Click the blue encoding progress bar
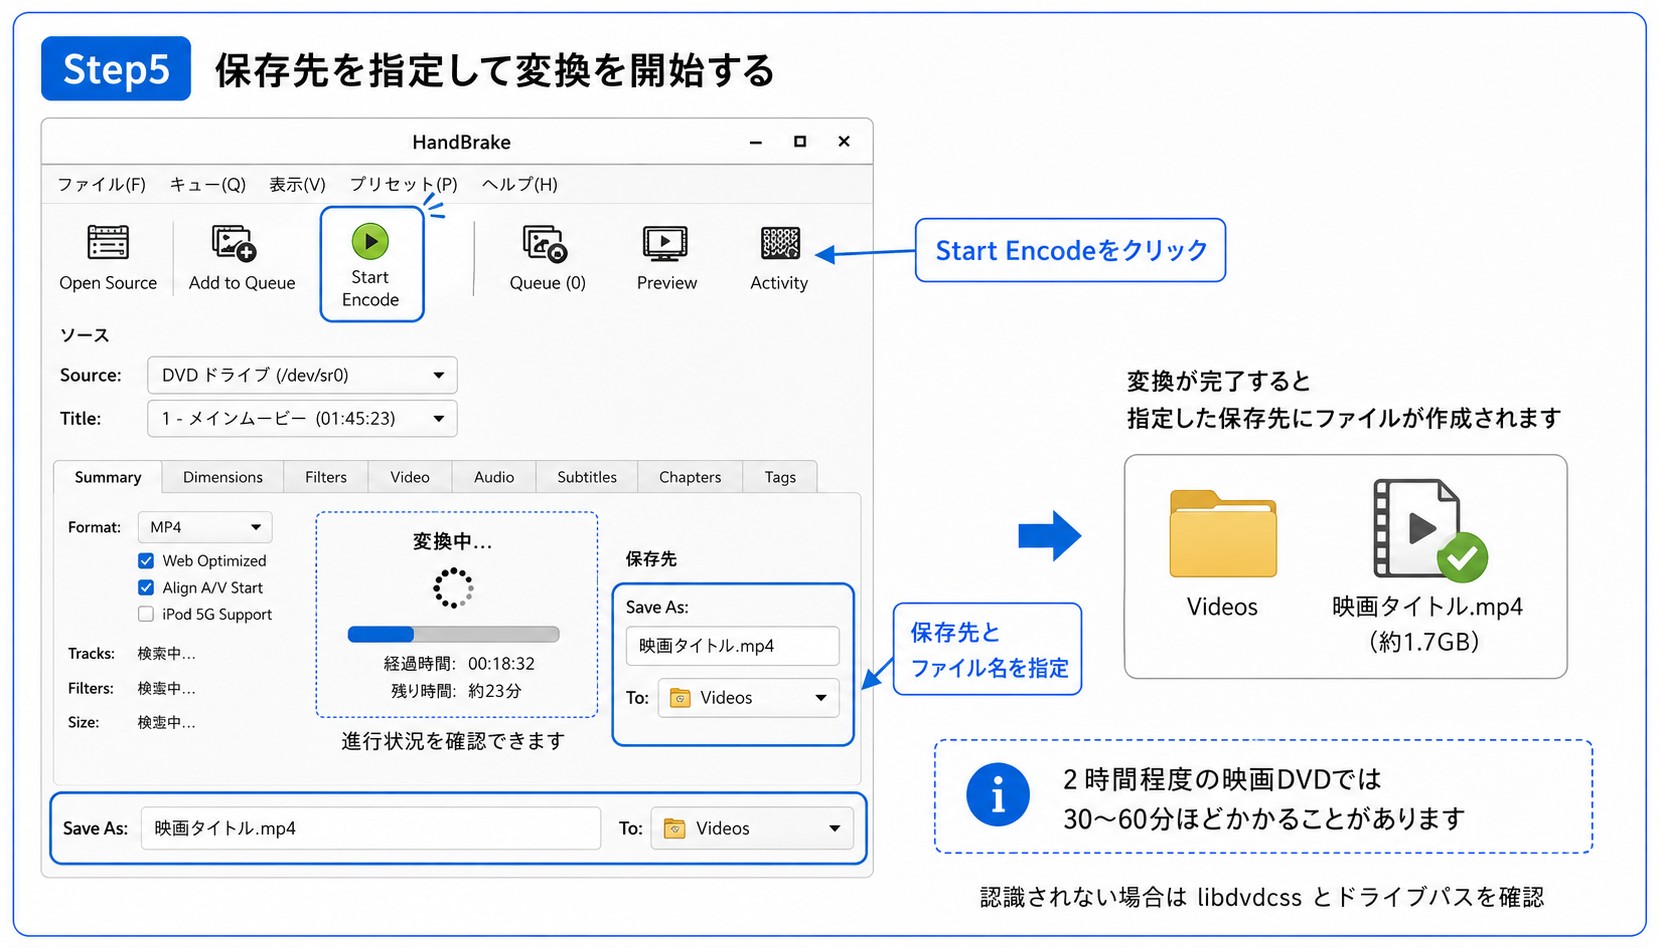 point(453,634)
